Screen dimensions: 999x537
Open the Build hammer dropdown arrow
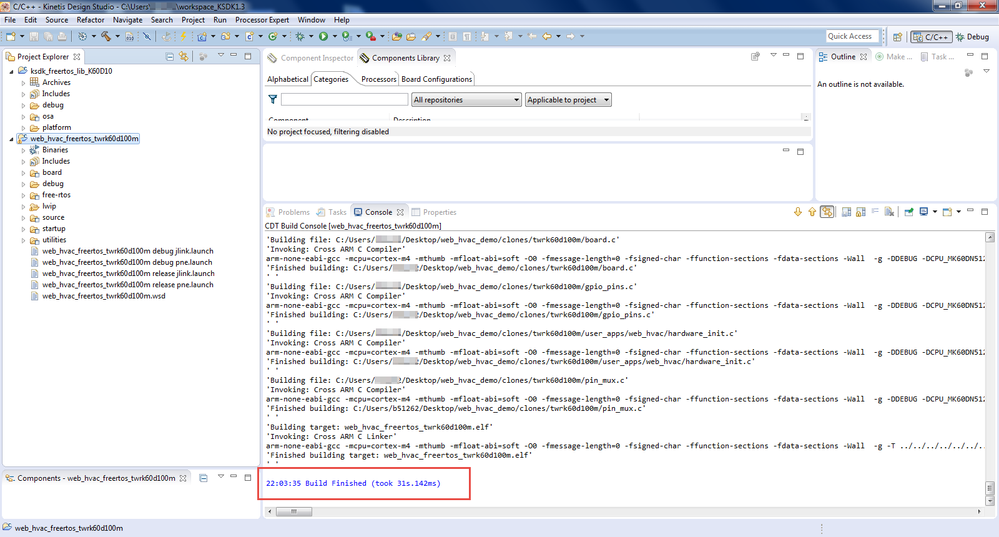pyautogui.click(x=117, y=36)
